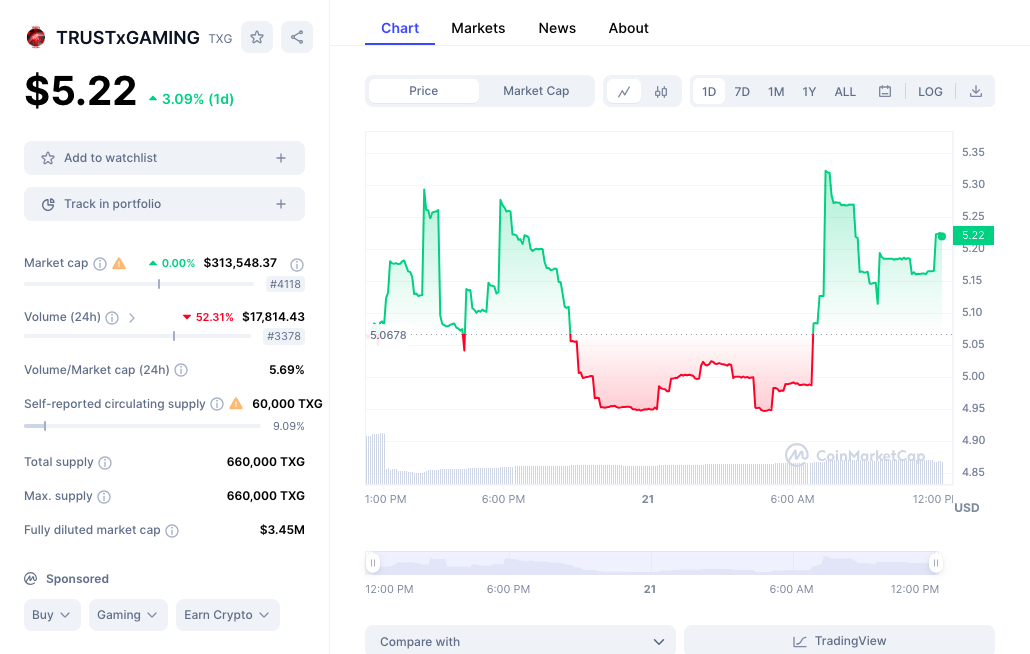The height and width of the screenshot is (654, 1030).
Task: Click the $3.45M fully diluted value
Action: tap(282, 530)
